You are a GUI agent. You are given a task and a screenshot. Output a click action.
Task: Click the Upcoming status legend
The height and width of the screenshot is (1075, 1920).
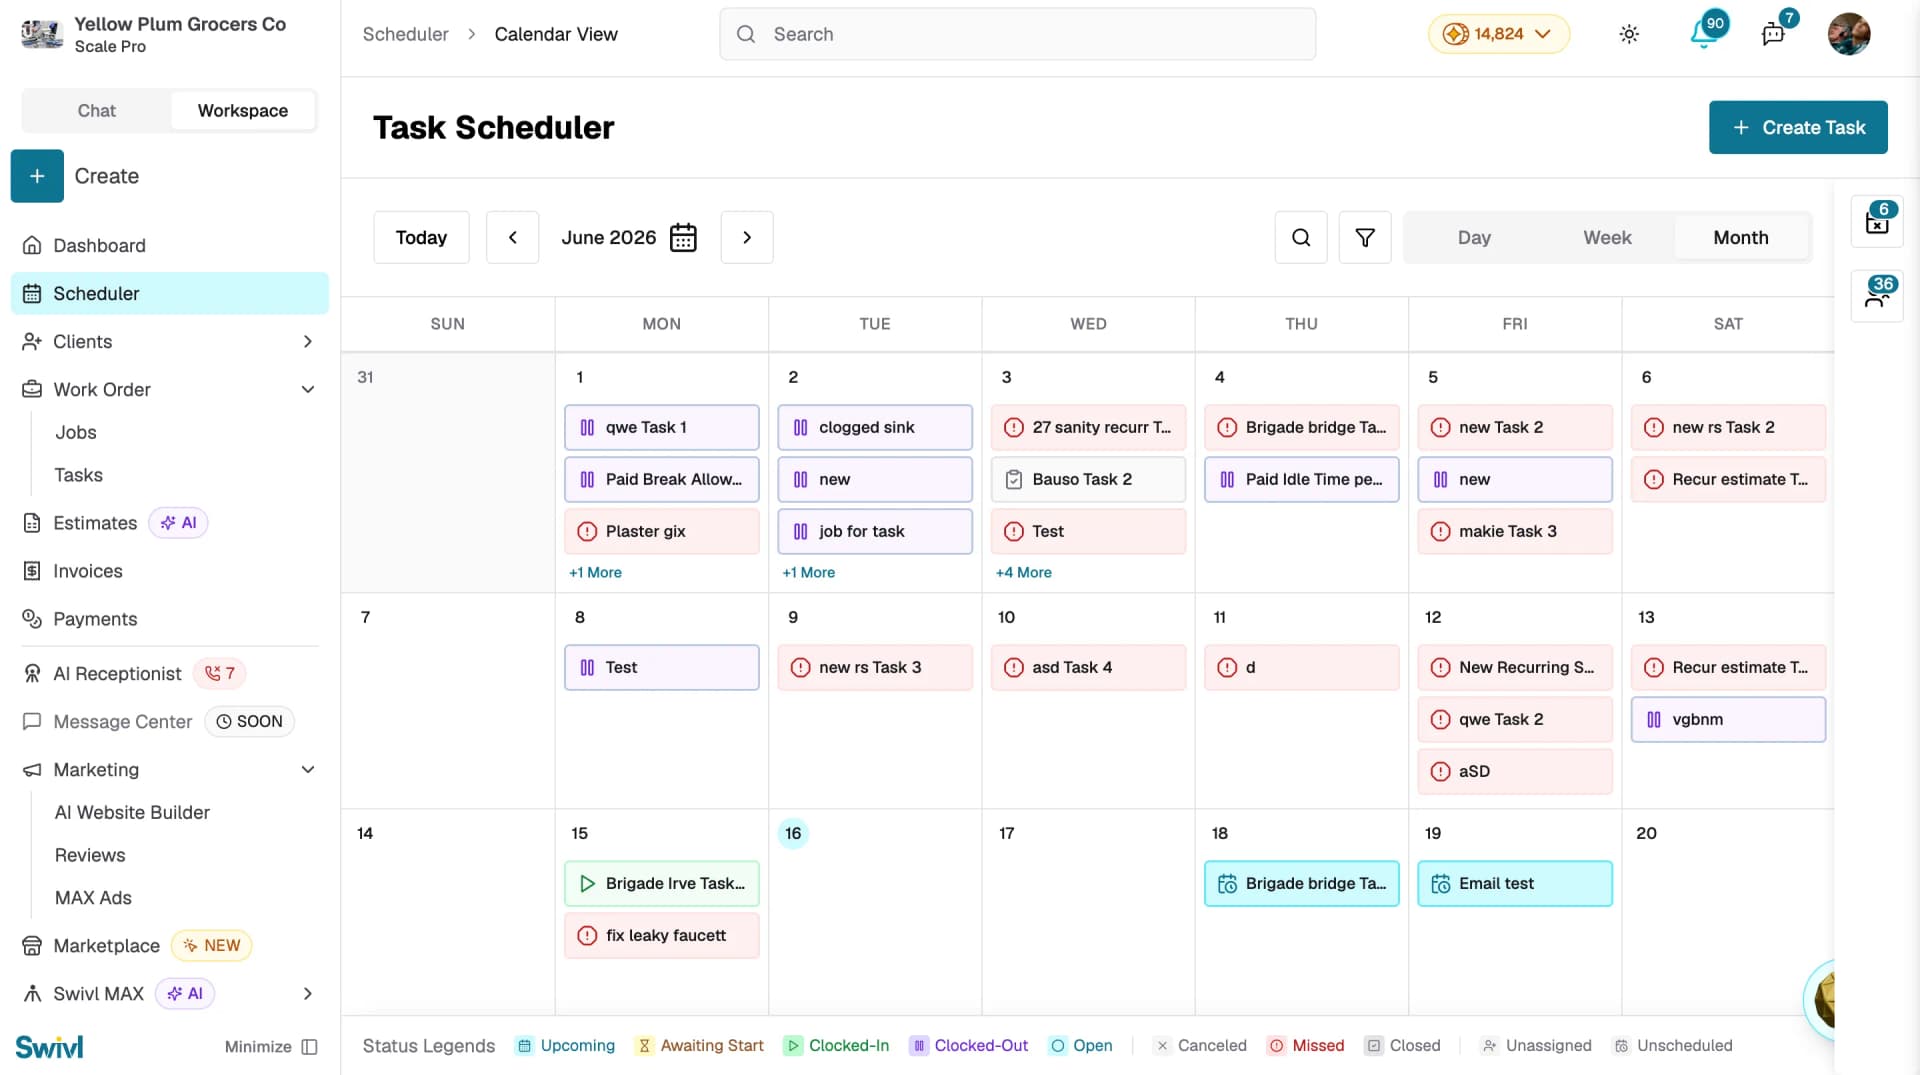[x=566, y=1046]
